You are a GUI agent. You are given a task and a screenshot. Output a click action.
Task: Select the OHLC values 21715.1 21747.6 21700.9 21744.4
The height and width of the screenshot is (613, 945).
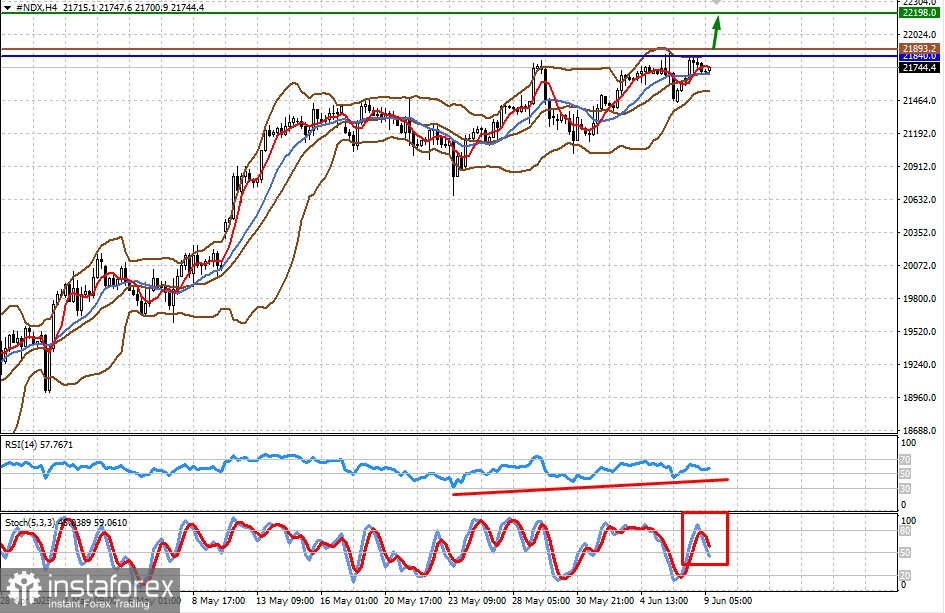pyautogui.click(x=133, y=8)
